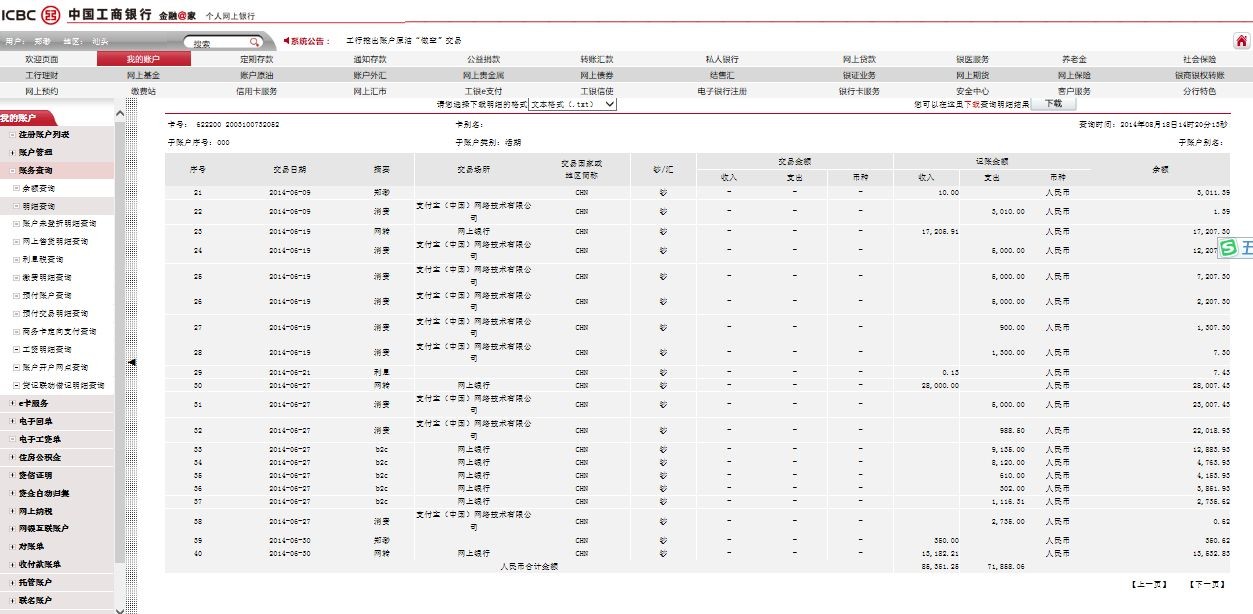
Task: Open the 私人银行 menu item
Action: click(722, 60)
